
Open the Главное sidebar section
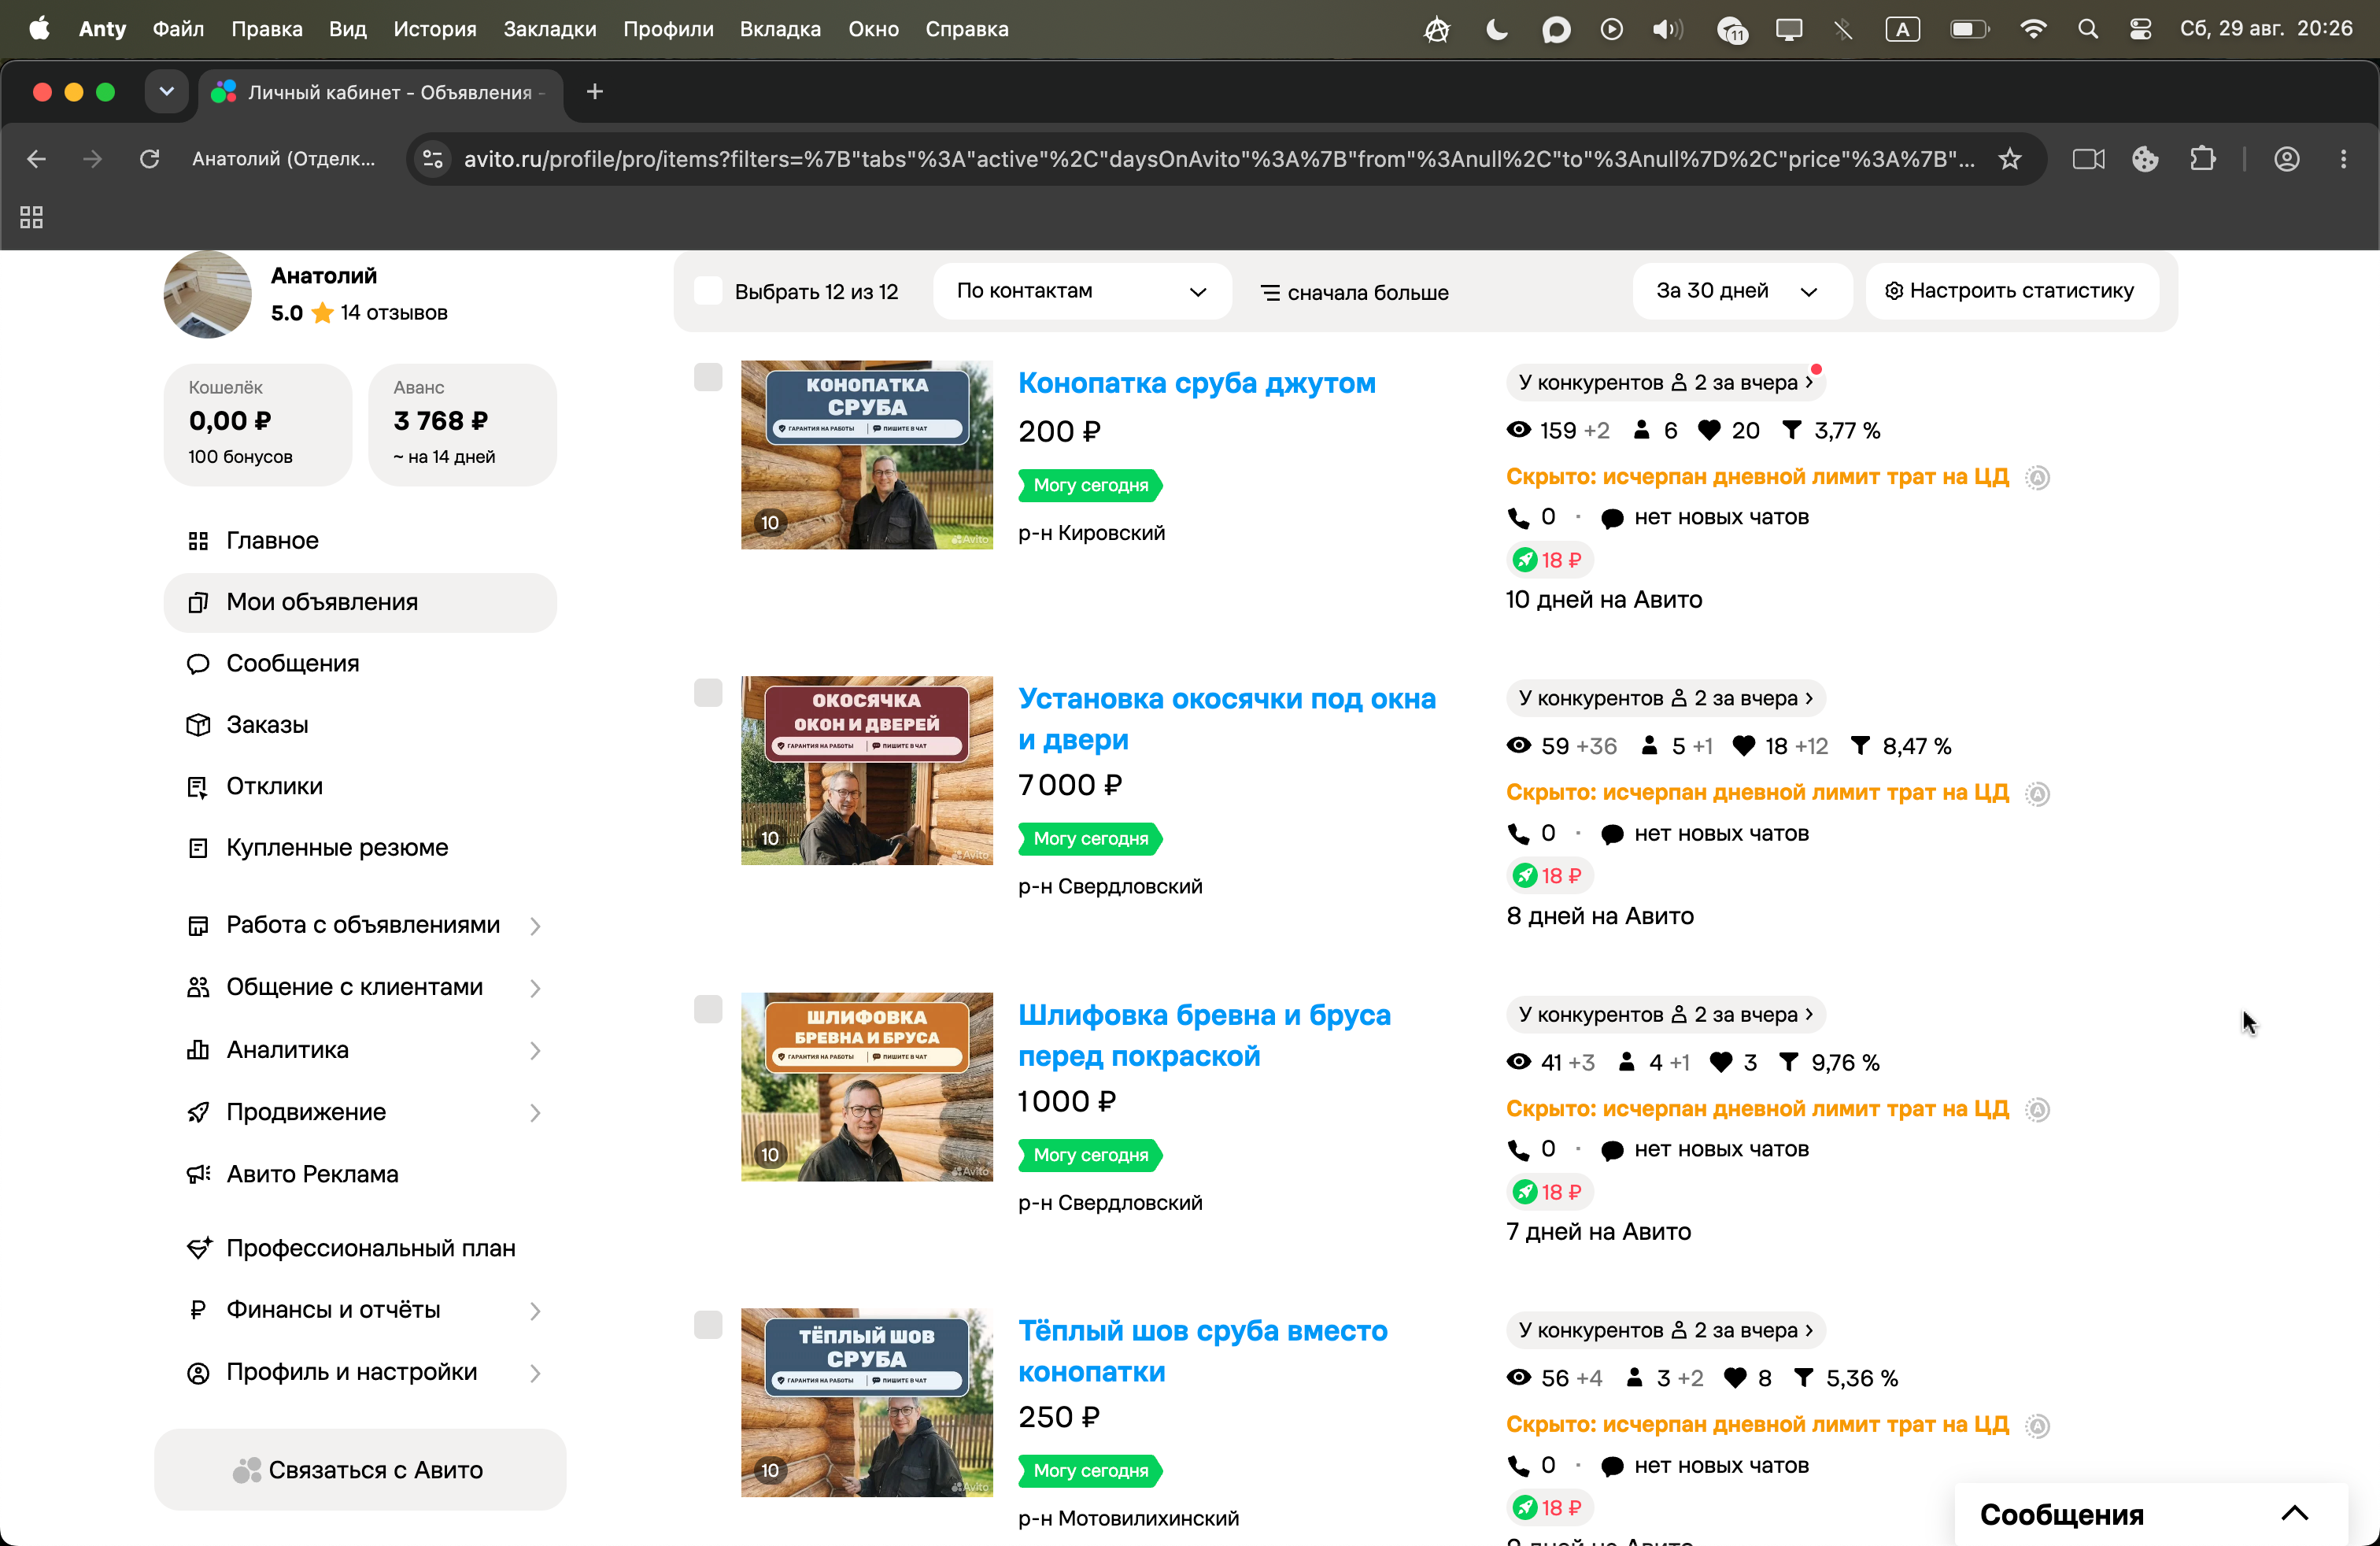point(360,541)
